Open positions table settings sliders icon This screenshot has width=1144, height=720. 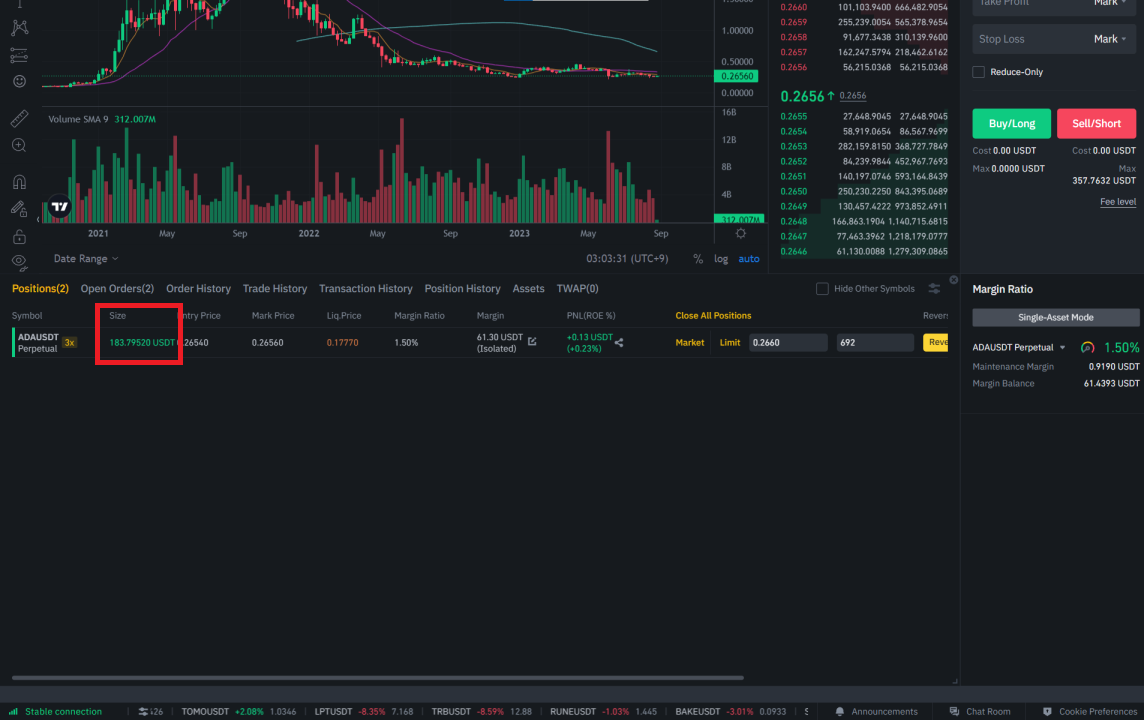[x=934, y=289]
